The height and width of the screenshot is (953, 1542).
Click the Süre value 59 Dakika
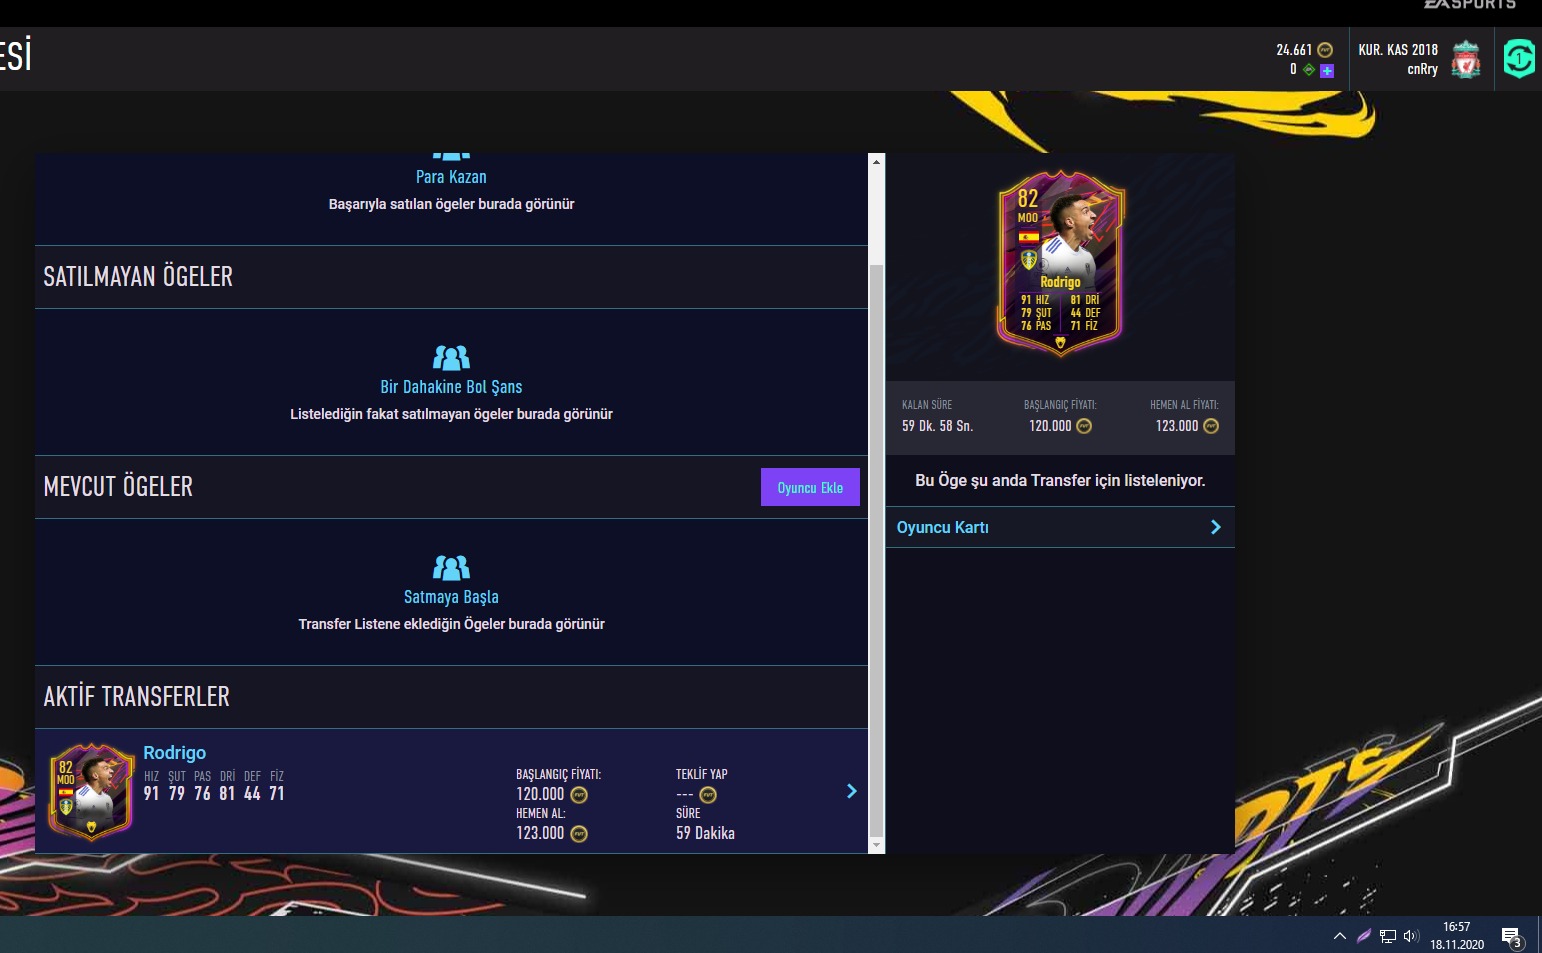[x=705, y=833]
